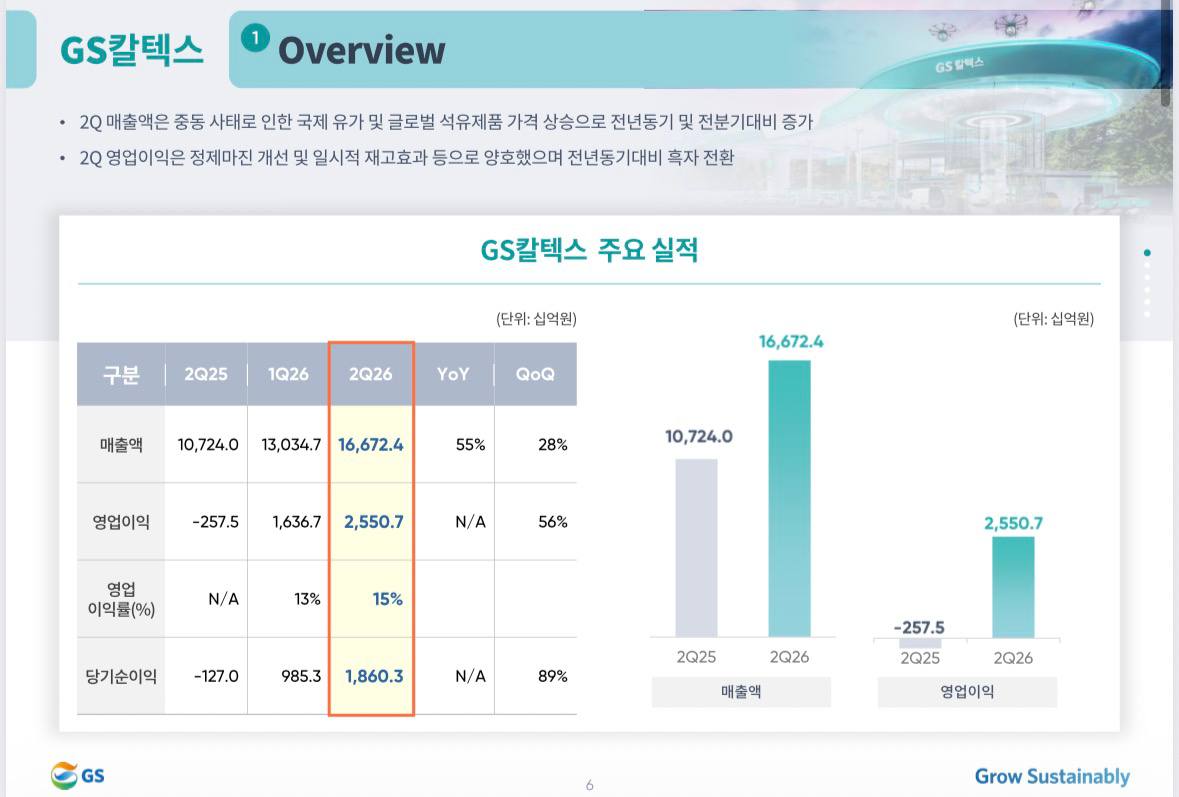
Task: Click the 매출액 row label in table
Action: point(121,445)
